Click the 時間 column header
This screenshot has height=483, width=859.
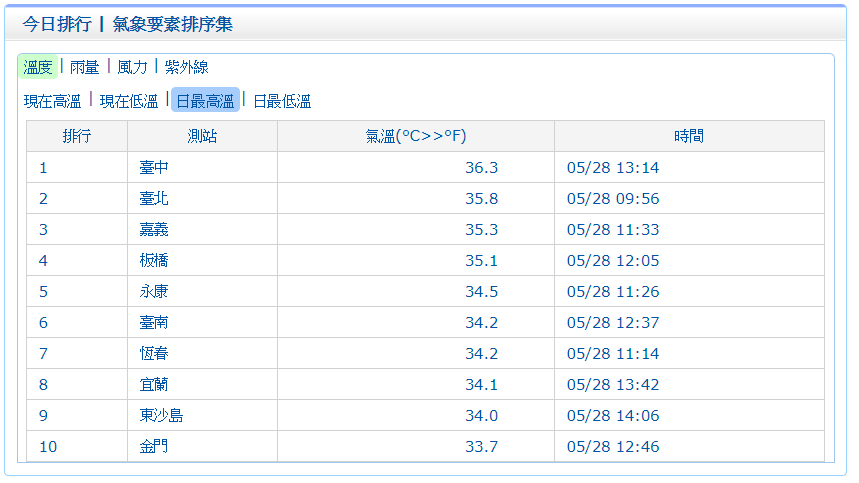coord(689,136)
